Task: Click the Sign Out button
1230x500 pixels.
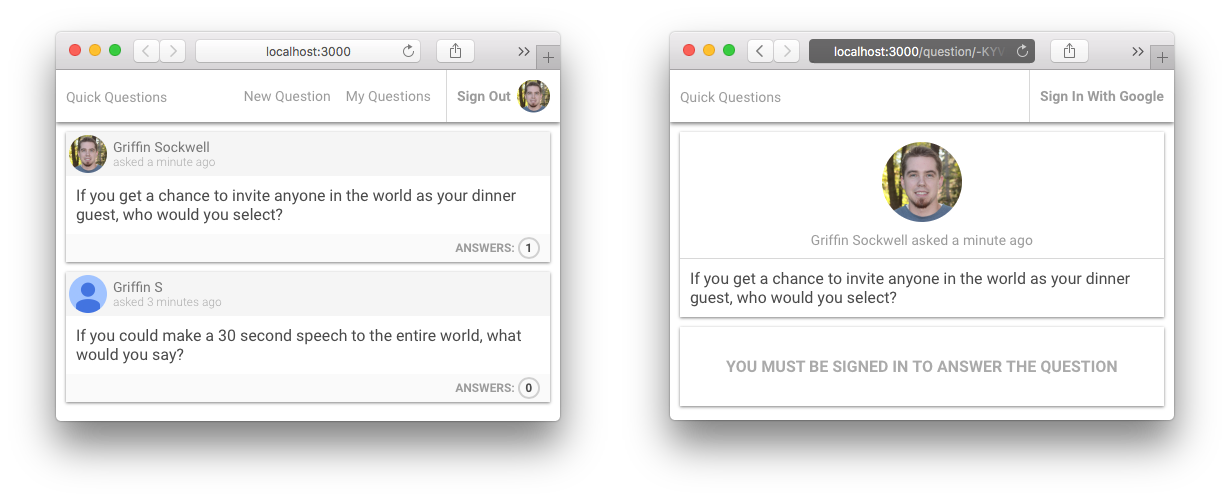Action: pyautogui.click(x=484, y=96)
